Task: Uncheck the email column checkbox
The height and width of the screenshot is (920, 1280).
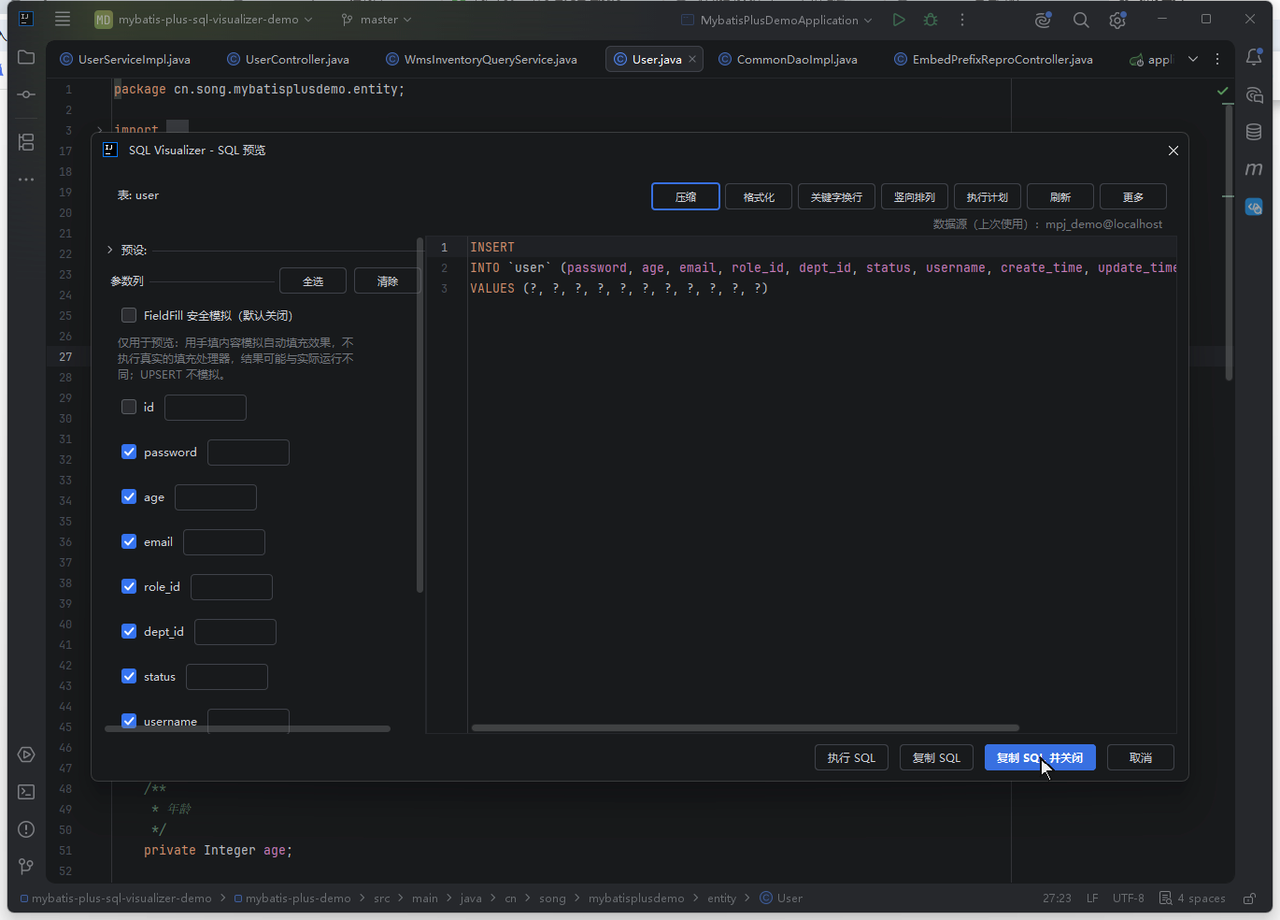Action: pyautogui.click(x=129, y=542)
